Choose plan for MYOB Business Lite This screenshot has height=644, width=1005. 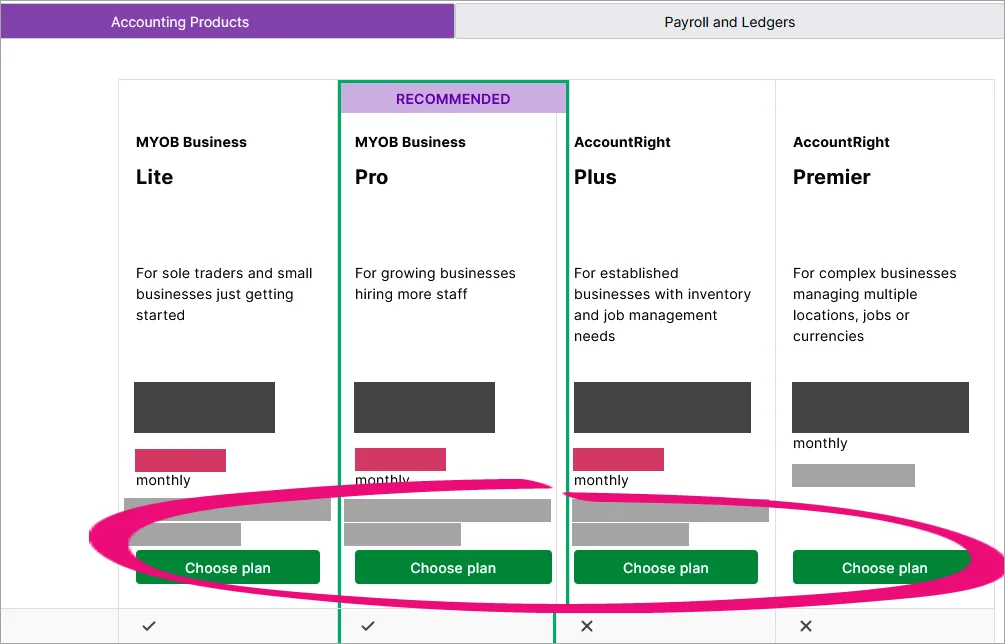228,567
